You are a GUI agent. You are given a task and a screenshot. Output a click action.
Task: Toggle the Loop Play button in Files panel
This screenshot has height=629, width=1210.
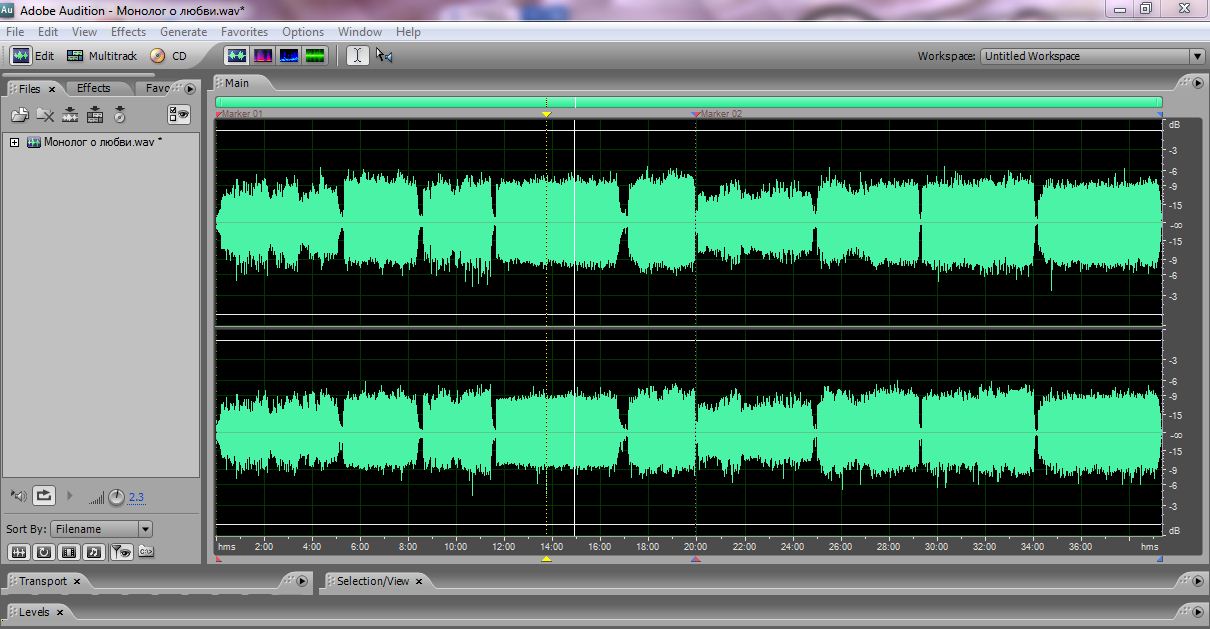tap(44, 495)
